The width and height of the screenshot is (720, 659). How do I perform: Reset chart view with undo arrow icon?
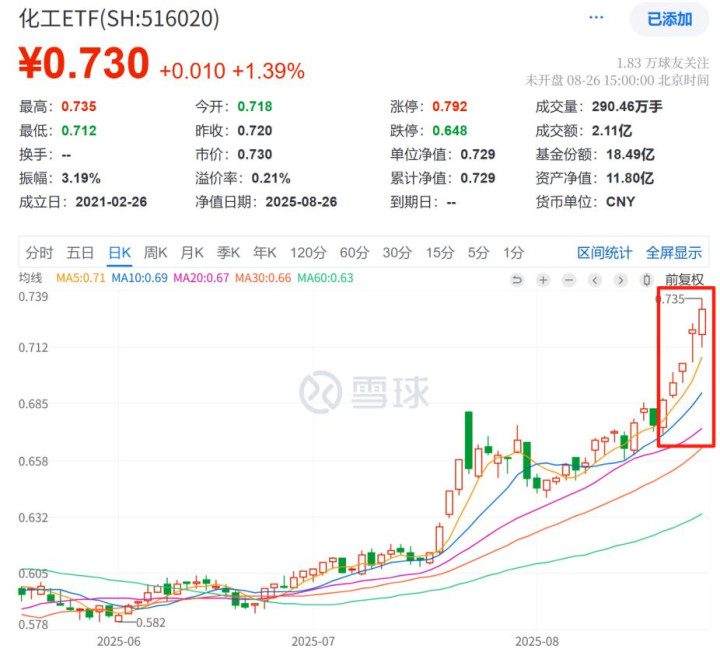point(517,280)
